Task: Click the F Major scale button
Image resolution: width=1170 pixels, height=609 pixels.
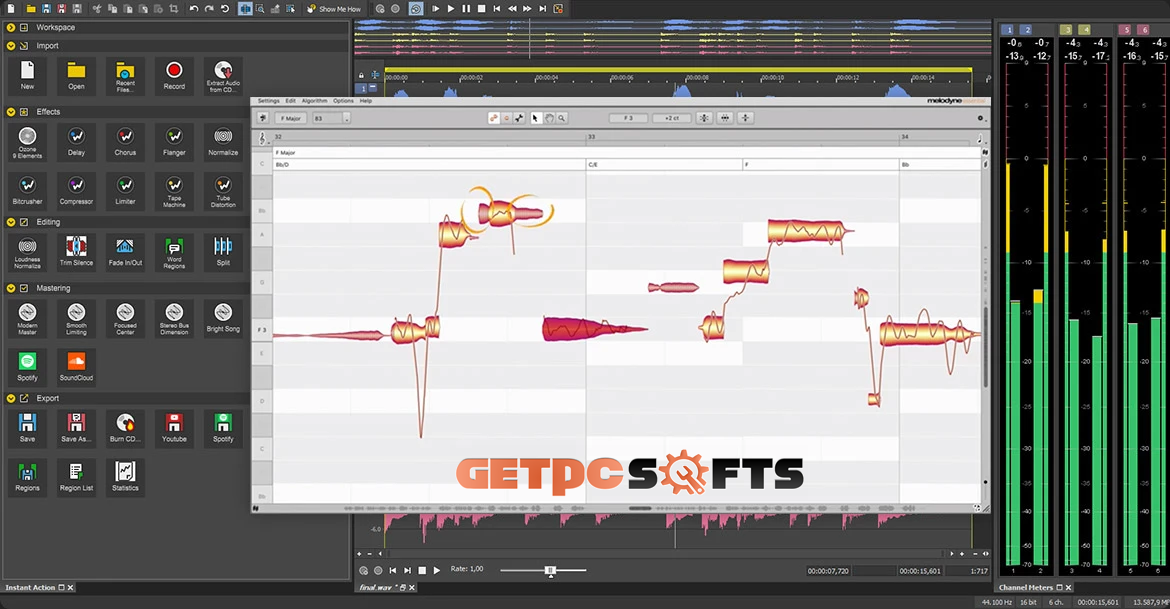Action: (x=291, y=118)
